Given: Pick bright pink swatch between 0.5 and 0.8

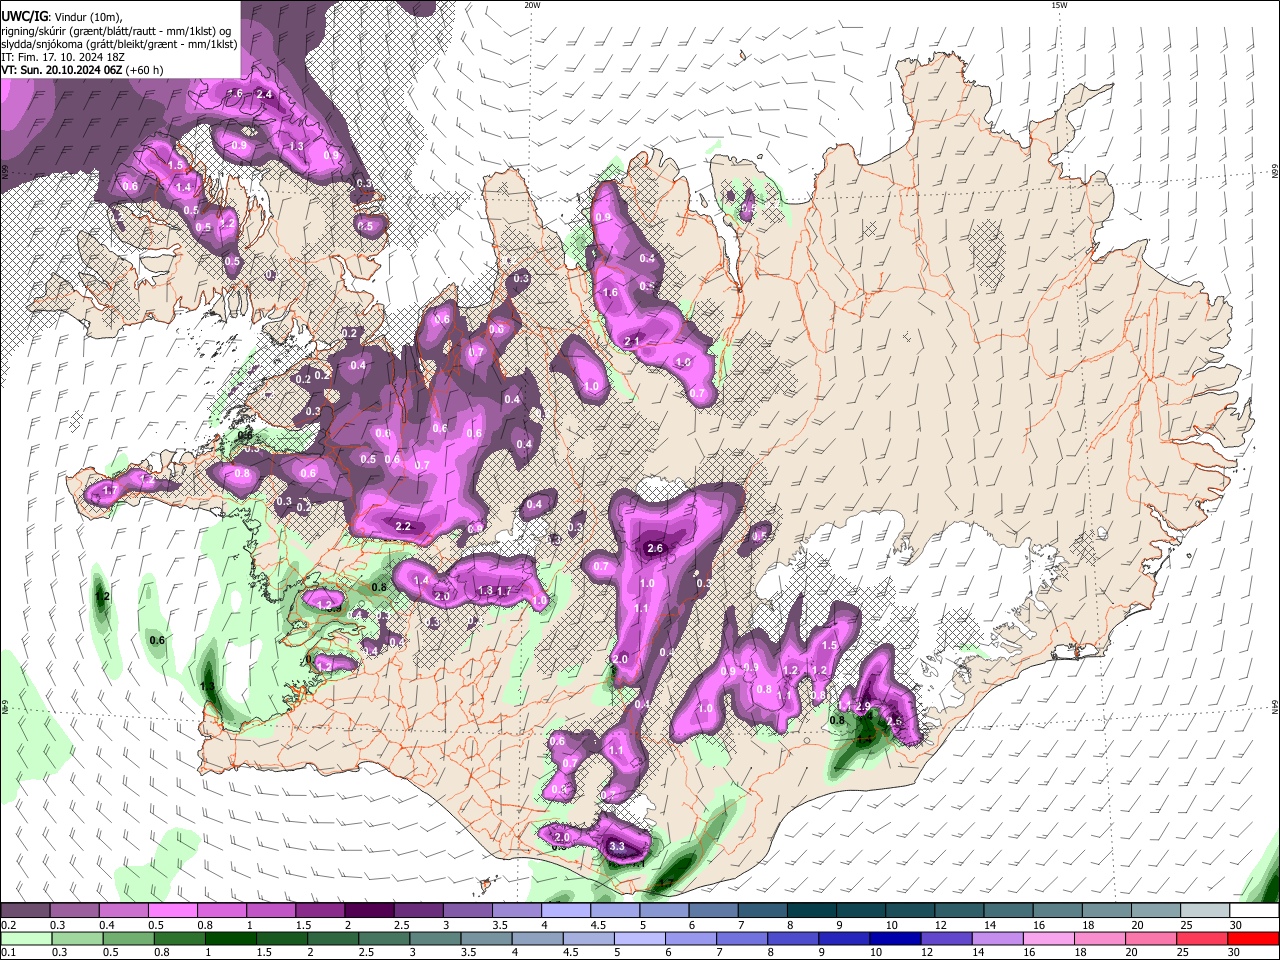Looking at the screenshot, I should click(172, 911).
